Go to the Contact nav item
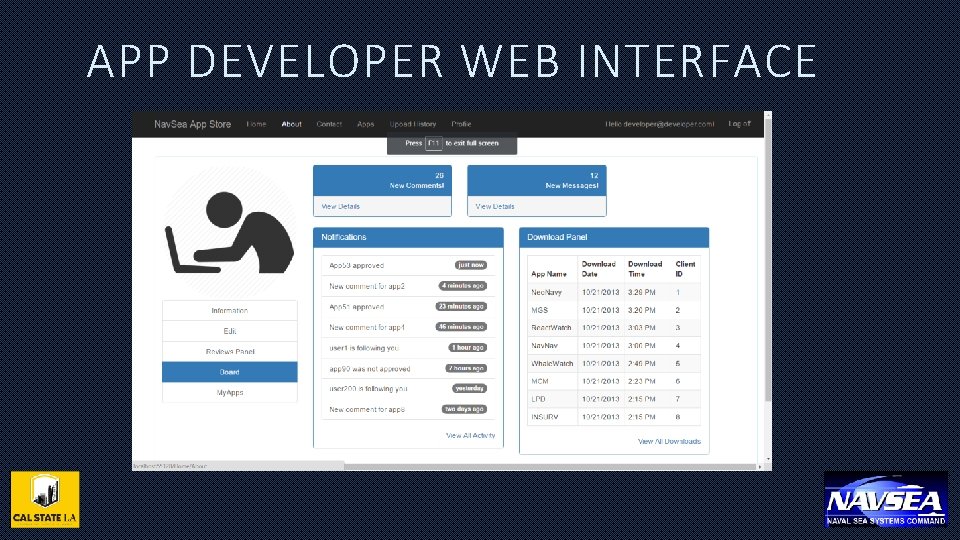Image resolution: width=960 pixels, height=540 pixels. pos(329,124)
